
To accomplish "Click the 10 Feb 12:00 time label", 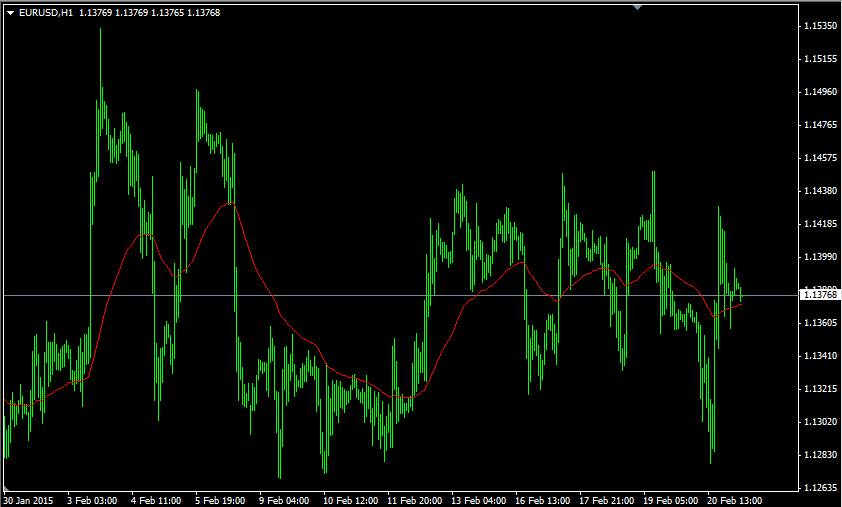I will (351, 501).
